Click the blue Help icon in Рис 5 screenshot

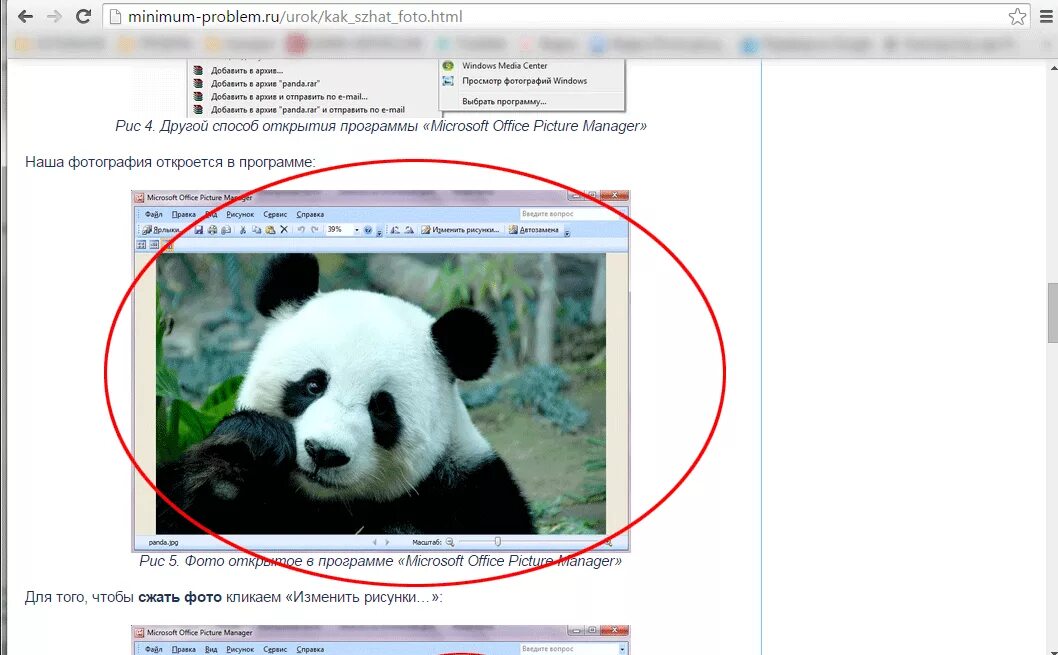368,230
